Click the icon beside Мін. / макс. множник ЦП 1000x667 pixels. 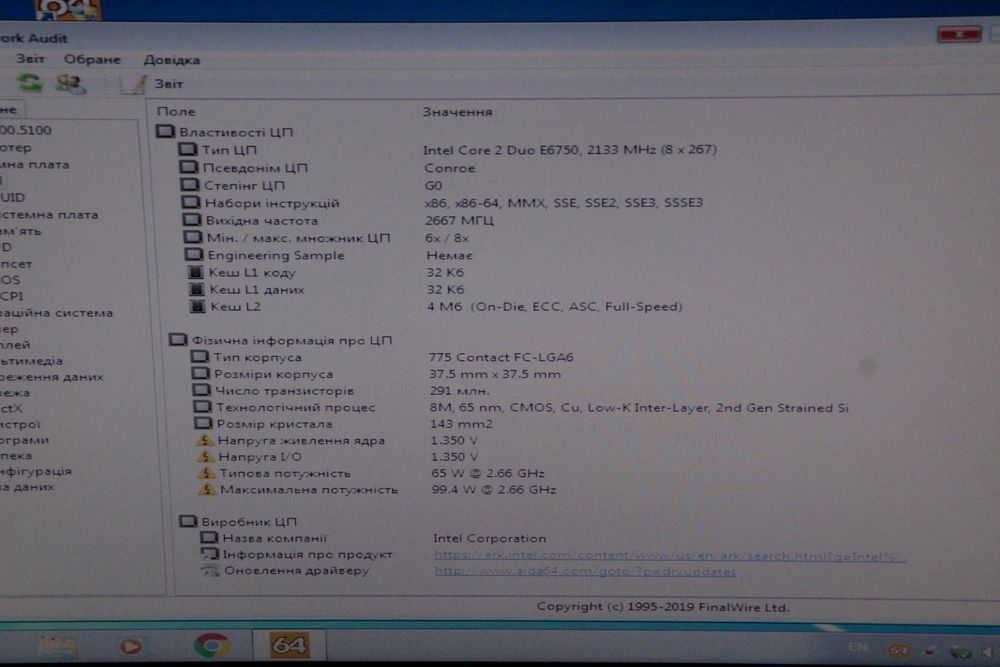pos(193,237)
